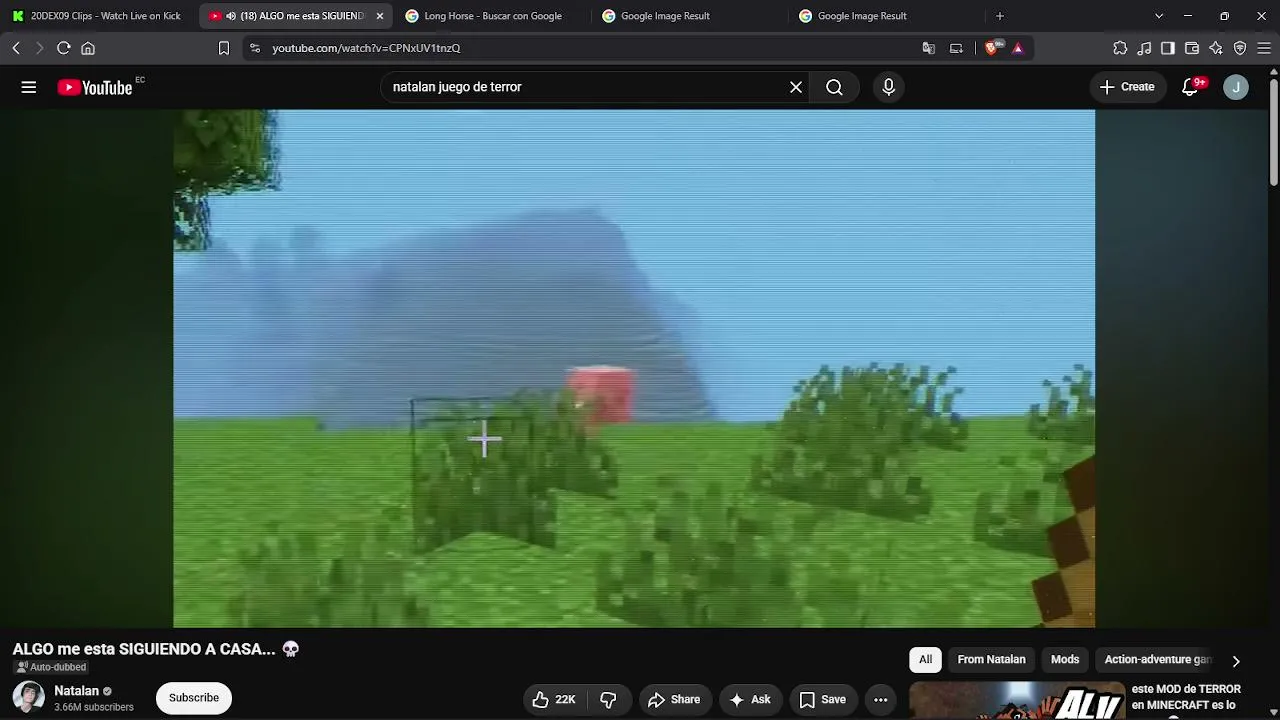Open Brave Wallet
This screenshot has width=1280, height=720.
[x=1192, y=48]
